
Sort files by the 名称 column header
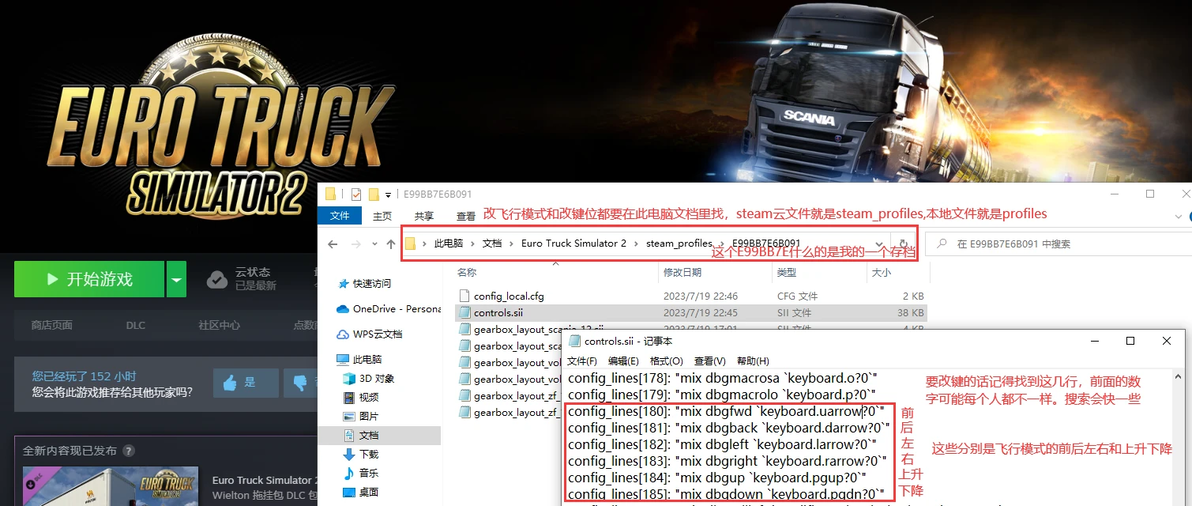click(468, 272)
